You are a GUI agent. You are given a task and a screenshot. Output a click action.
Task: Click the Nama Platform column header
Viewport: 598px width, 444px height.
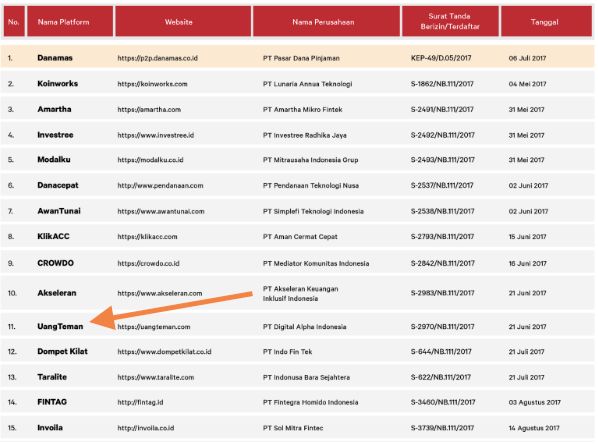click(x=70, y=21)
